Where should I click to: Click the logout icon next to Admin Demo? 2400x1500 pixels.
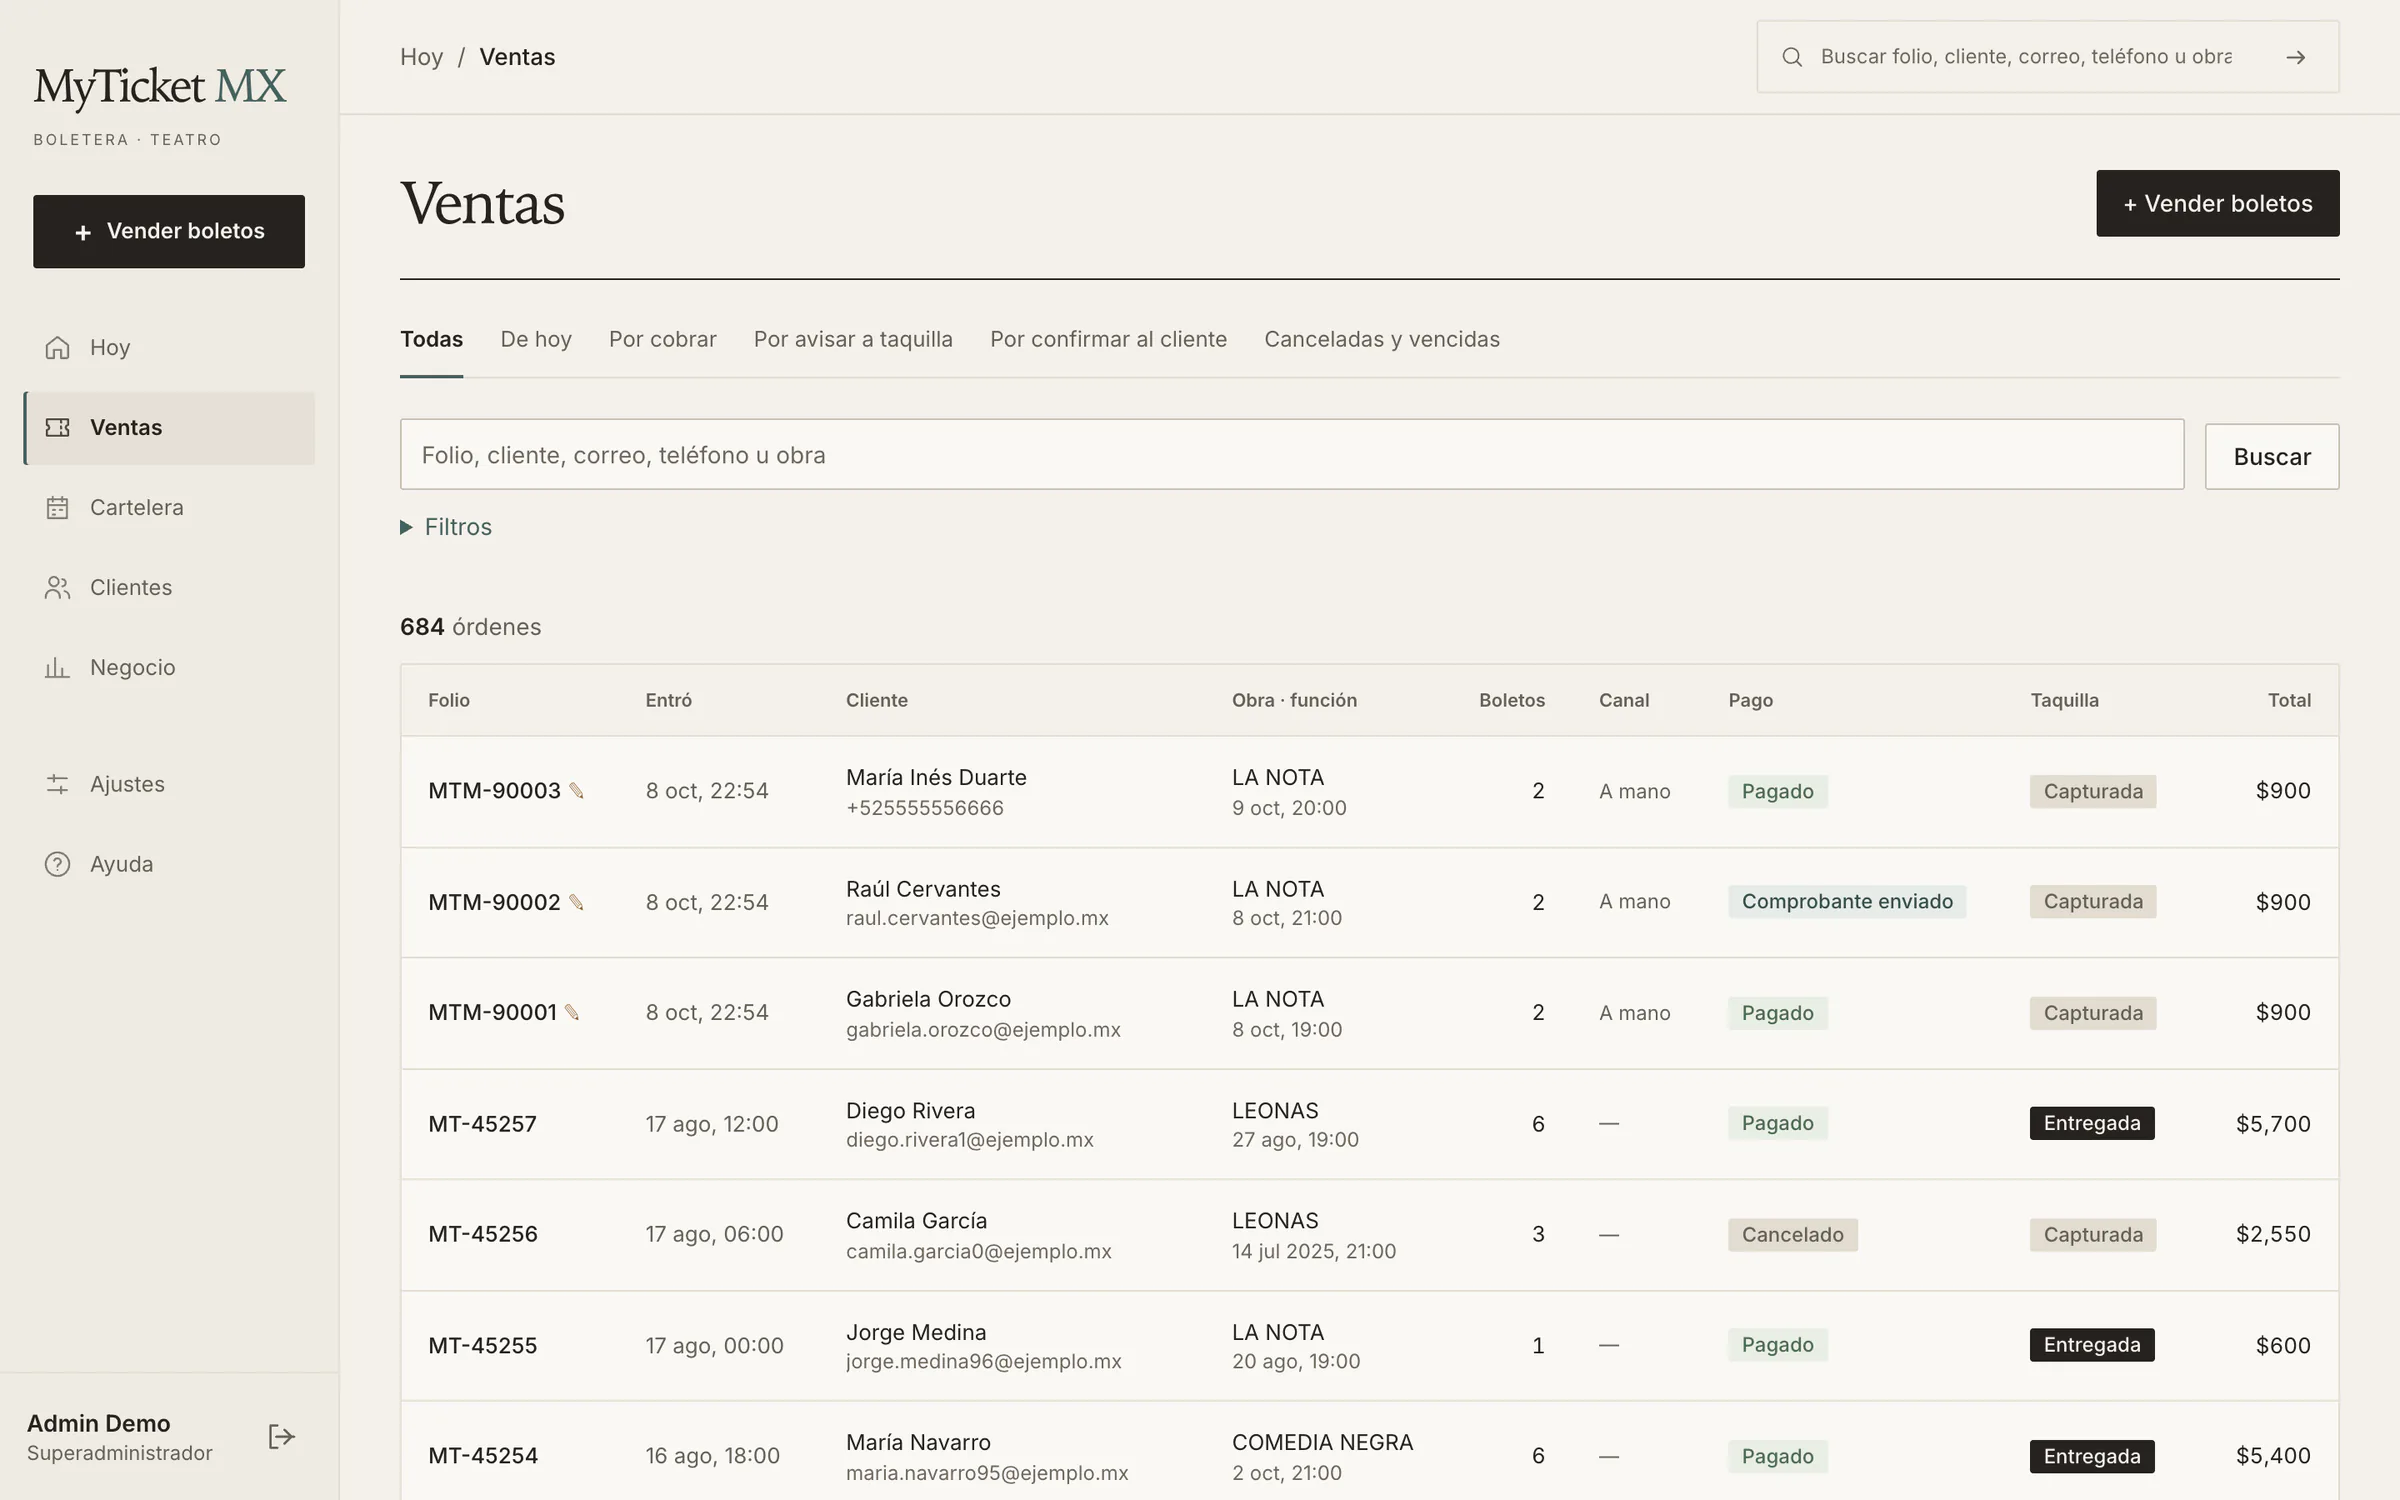point(281,1437)
